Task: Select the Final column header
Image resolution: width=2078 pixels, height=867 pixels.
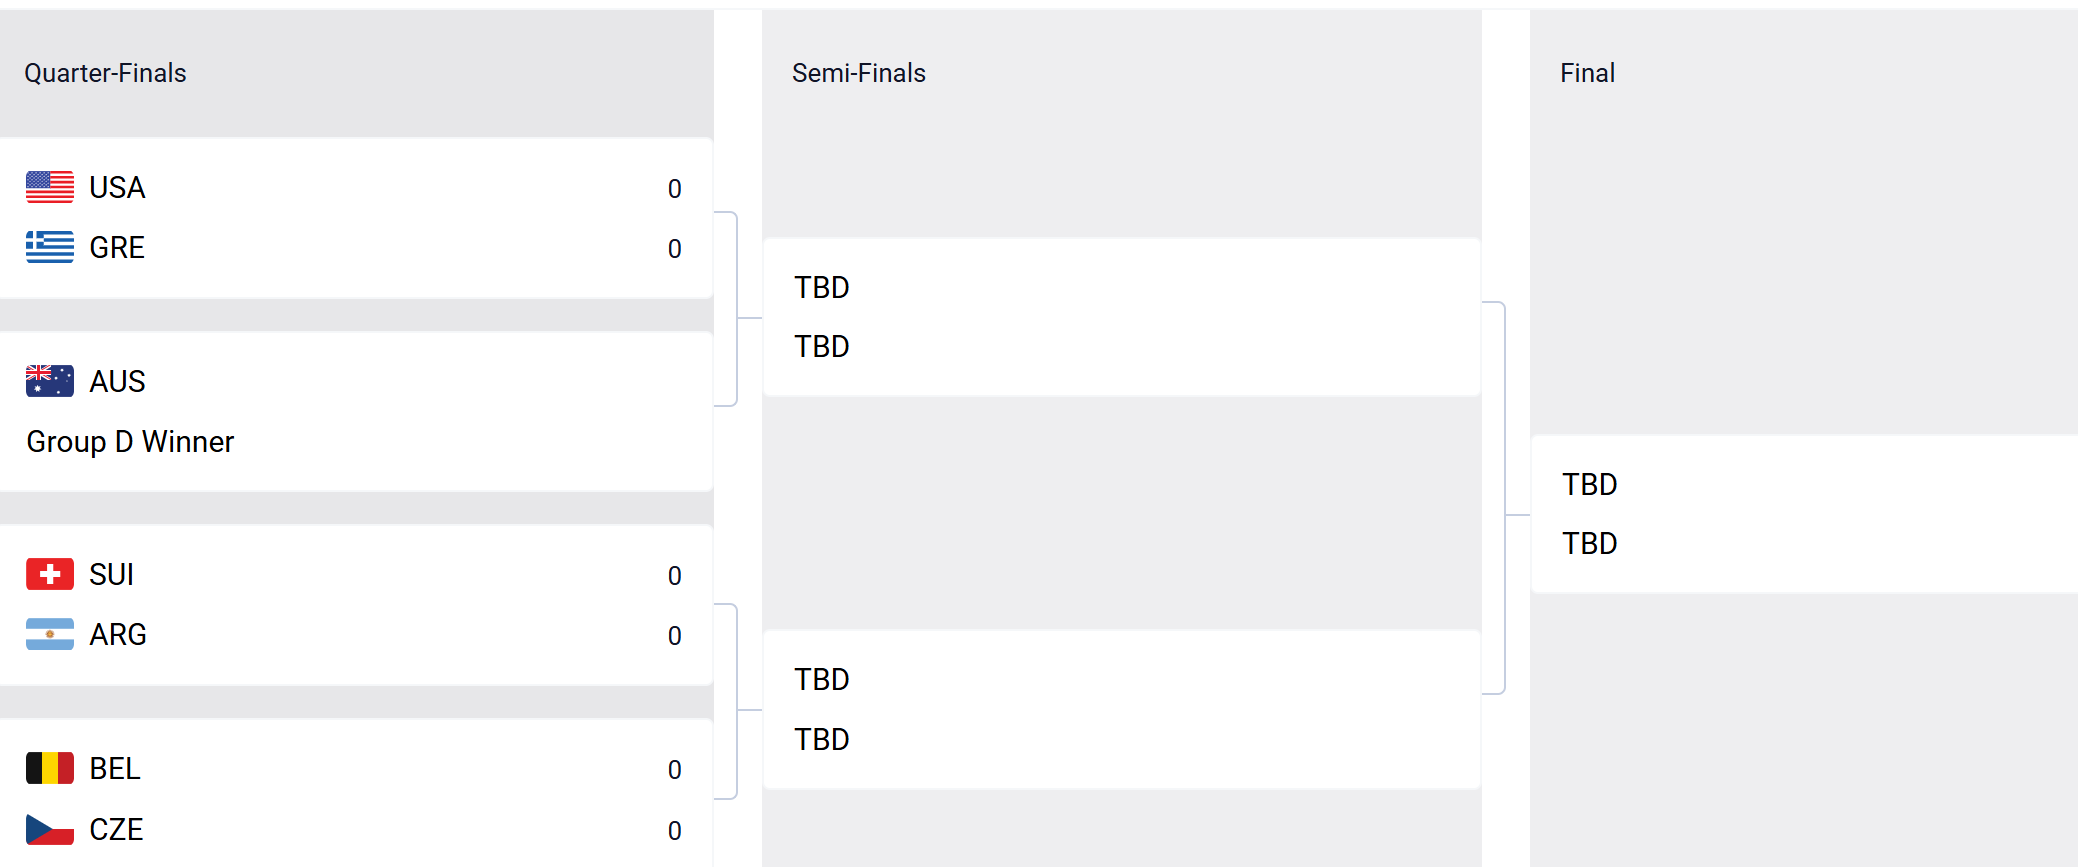Action: (x=1587, y=72)
